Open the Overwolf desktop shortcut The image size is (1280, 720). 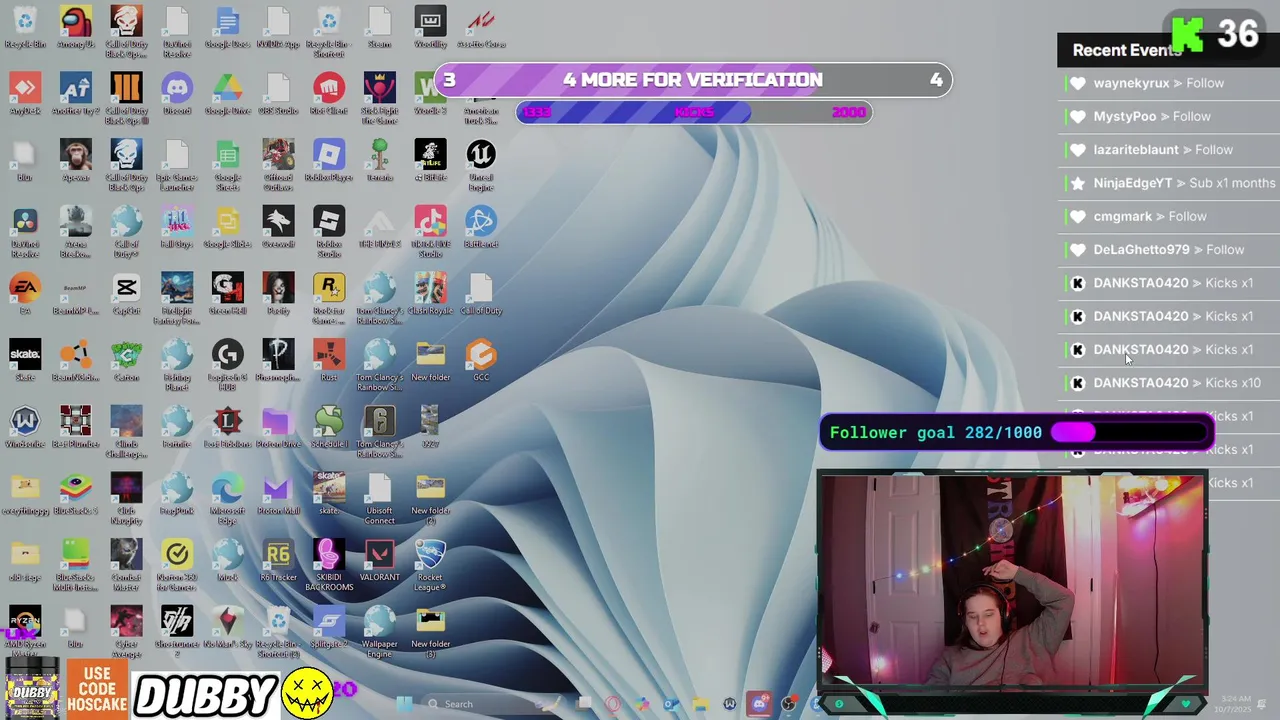coord(278,227)
